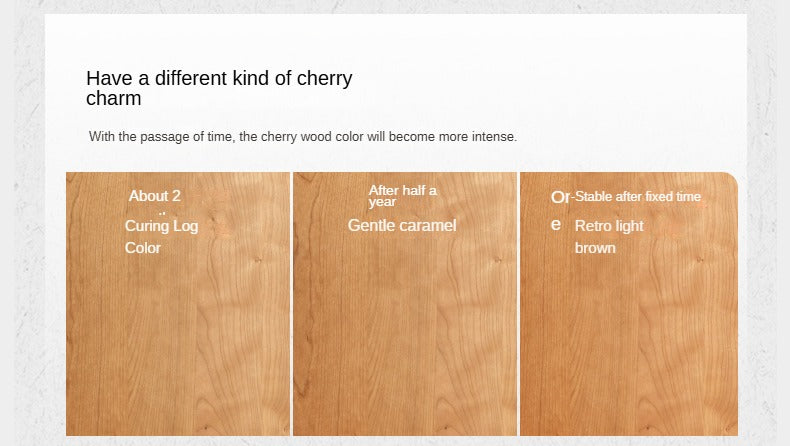The image size is (790, 446).
Task: Open the middle cherry wood sample image
Action: coord(404,340)
